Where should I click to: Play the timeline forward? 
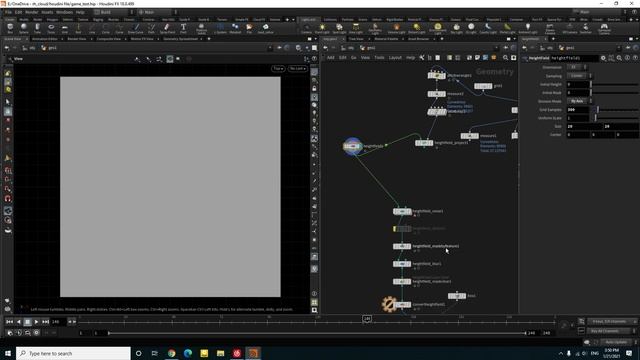36,322
